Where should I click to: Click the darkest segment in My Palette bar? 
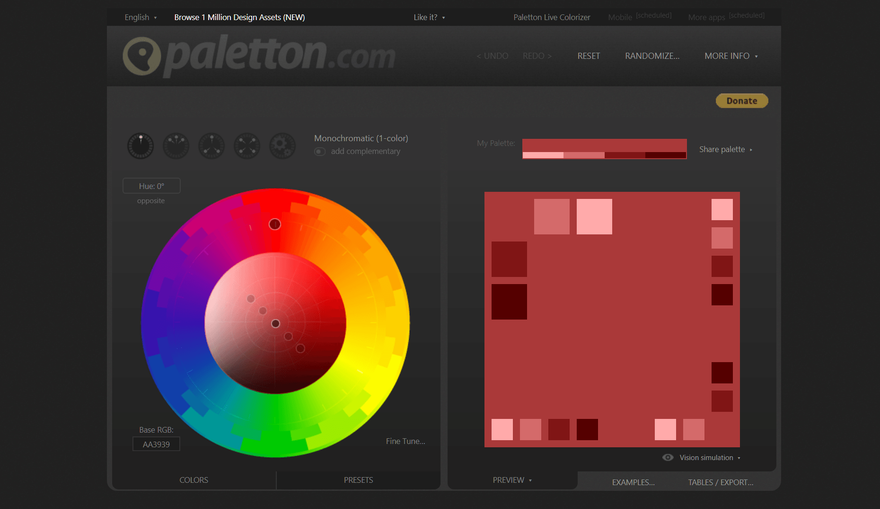[x=666, y=155]
